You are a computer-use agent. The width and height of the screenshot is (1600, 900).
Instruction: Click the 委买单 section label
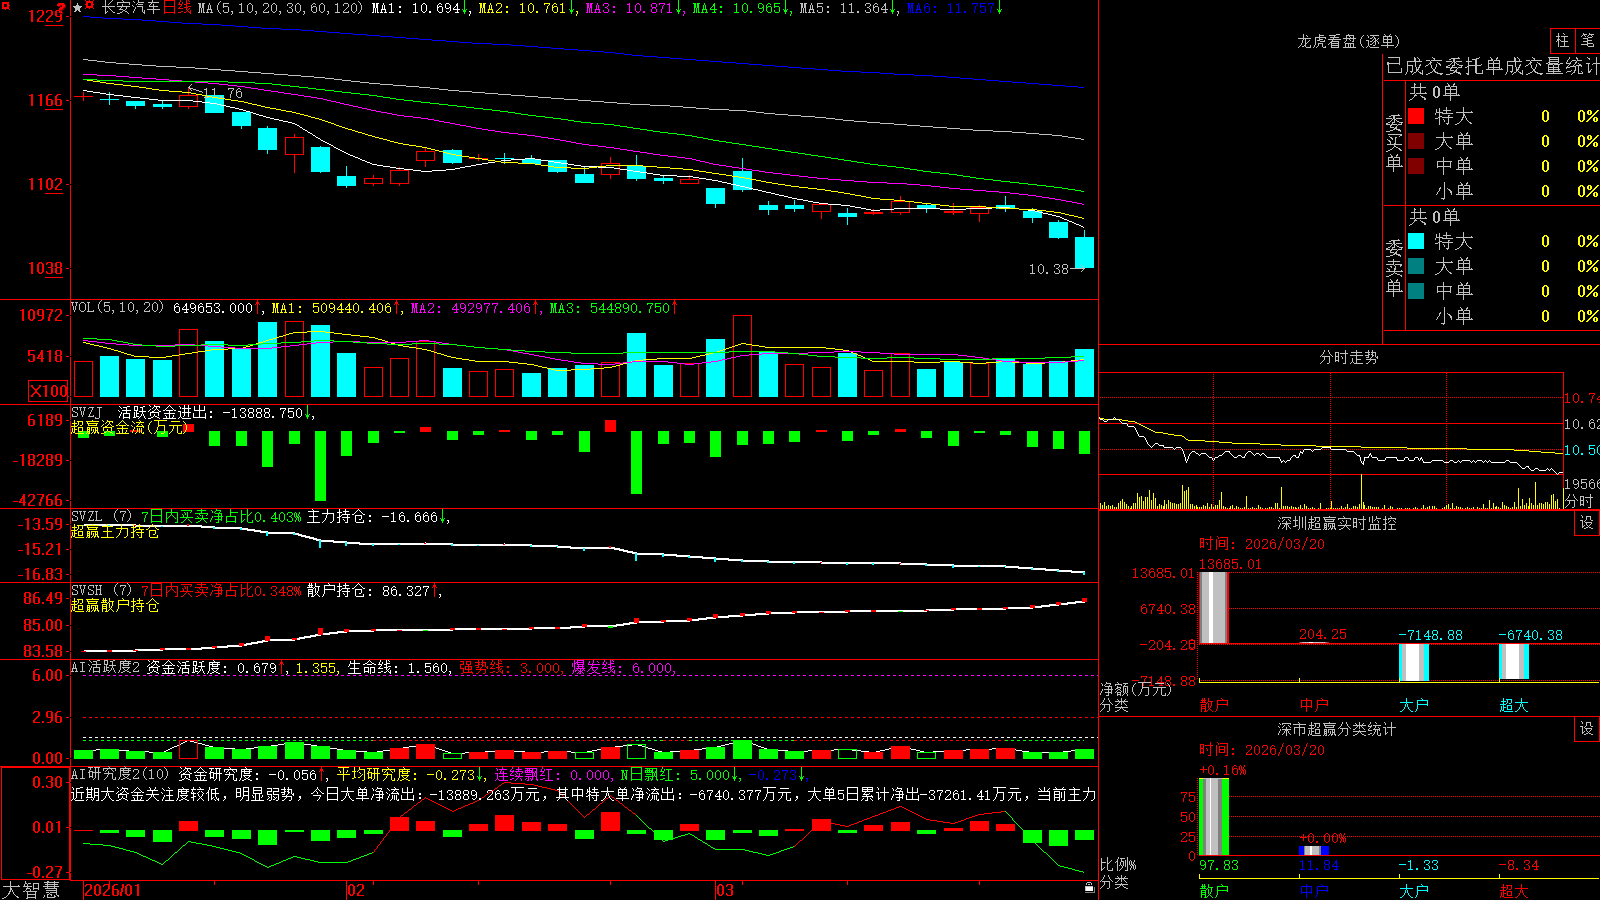point(1394,143)
